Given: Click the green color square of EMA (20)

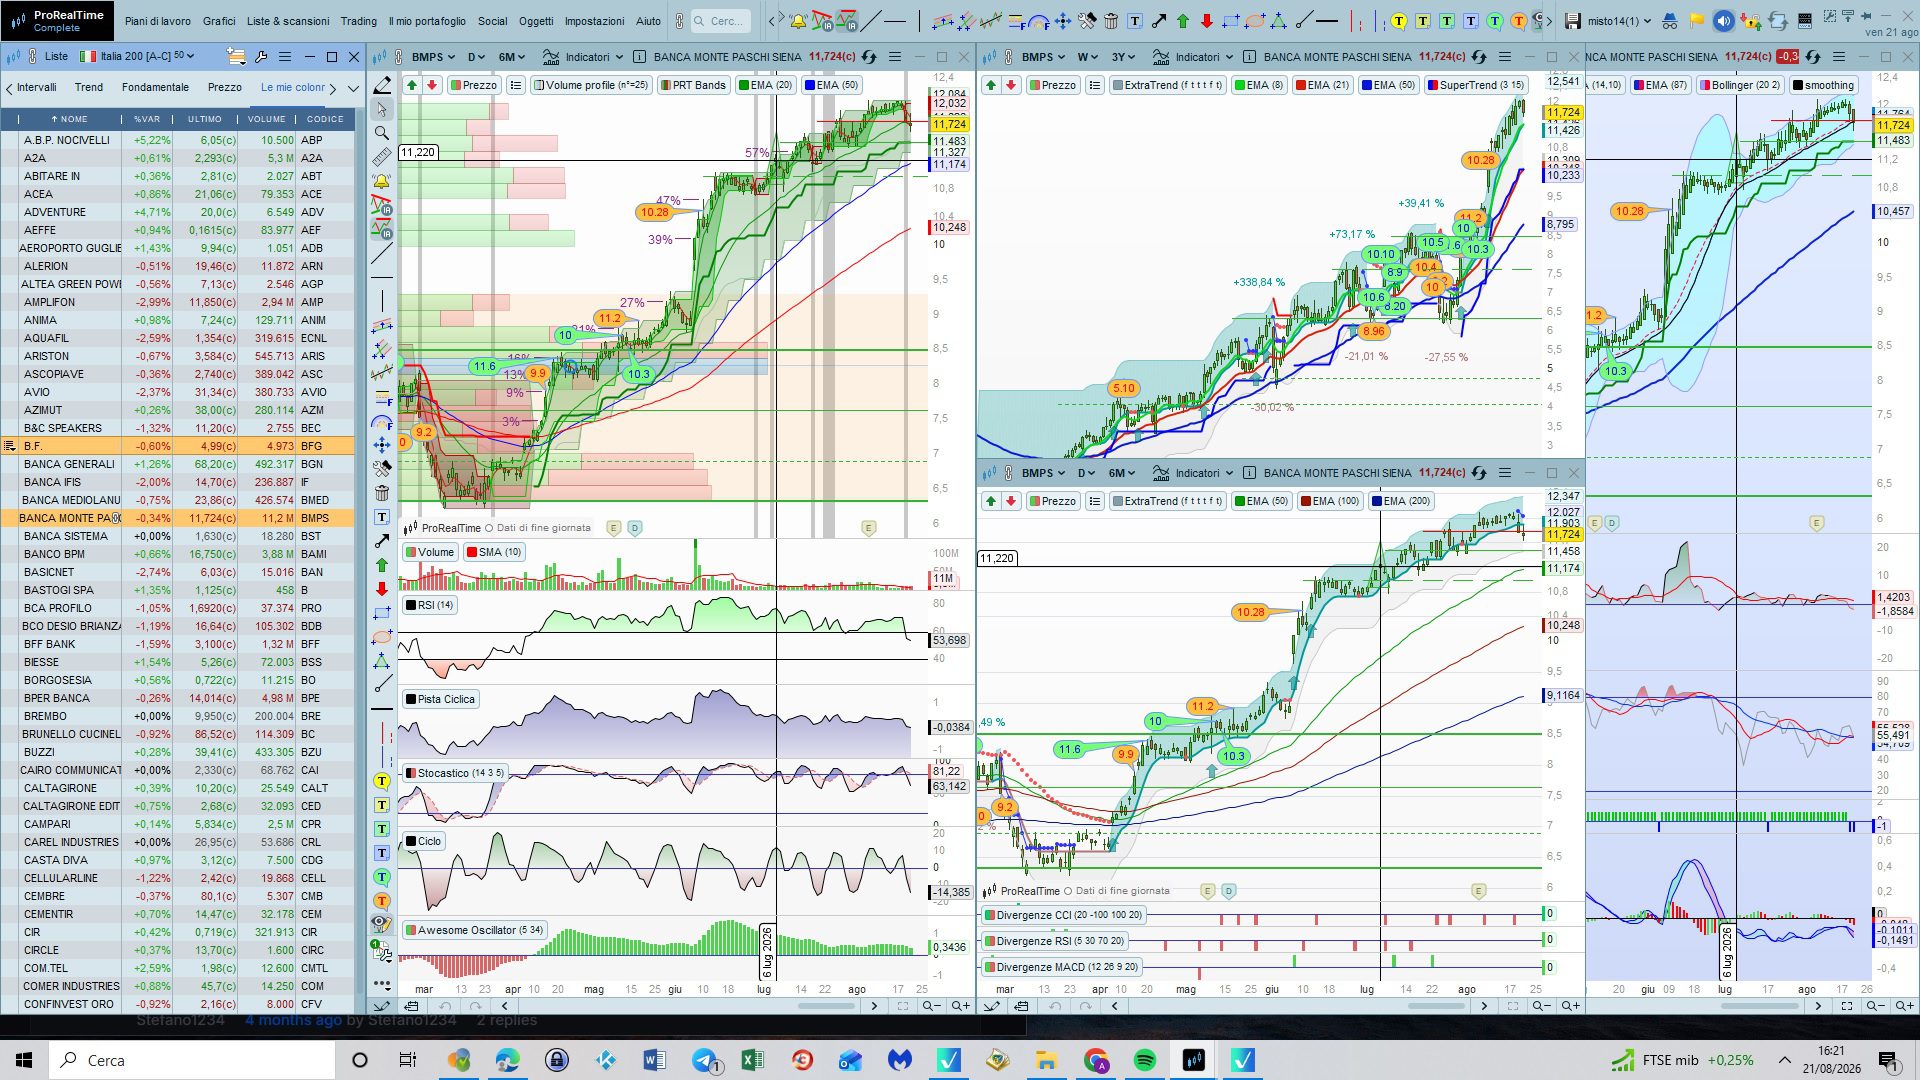Looking at the screenshot, I should 743,85.
